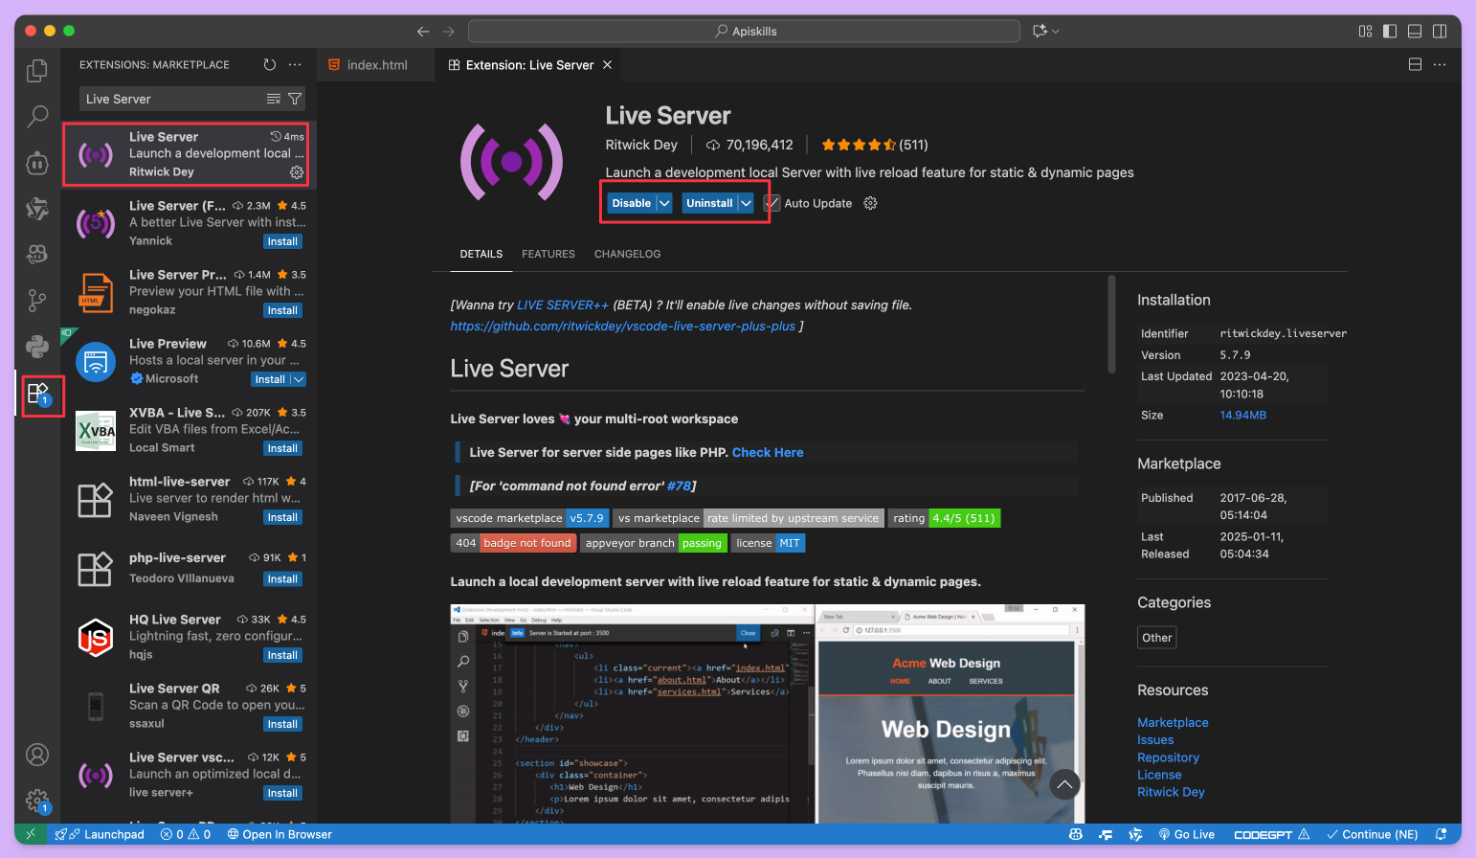Click the Filter Extensions funnel icon

[294, 98]
